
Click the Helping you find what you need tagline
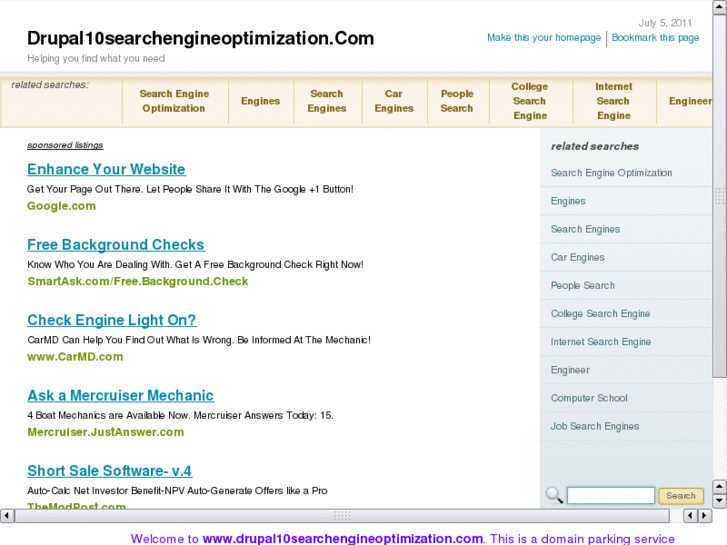(x=96, y=58)
